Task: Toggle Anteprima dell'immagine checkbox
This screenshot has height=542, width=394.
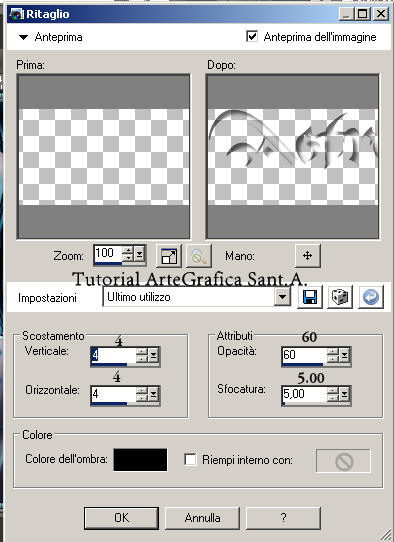Action: tap(252, 36)
